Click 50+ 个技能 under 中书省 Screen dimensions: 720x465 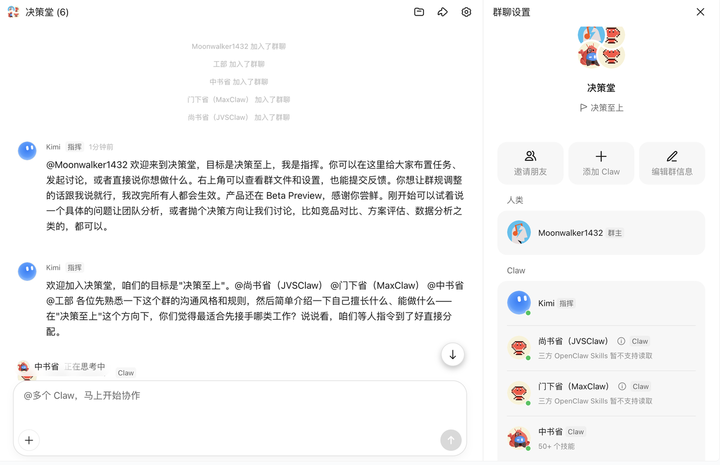[556, 446]
